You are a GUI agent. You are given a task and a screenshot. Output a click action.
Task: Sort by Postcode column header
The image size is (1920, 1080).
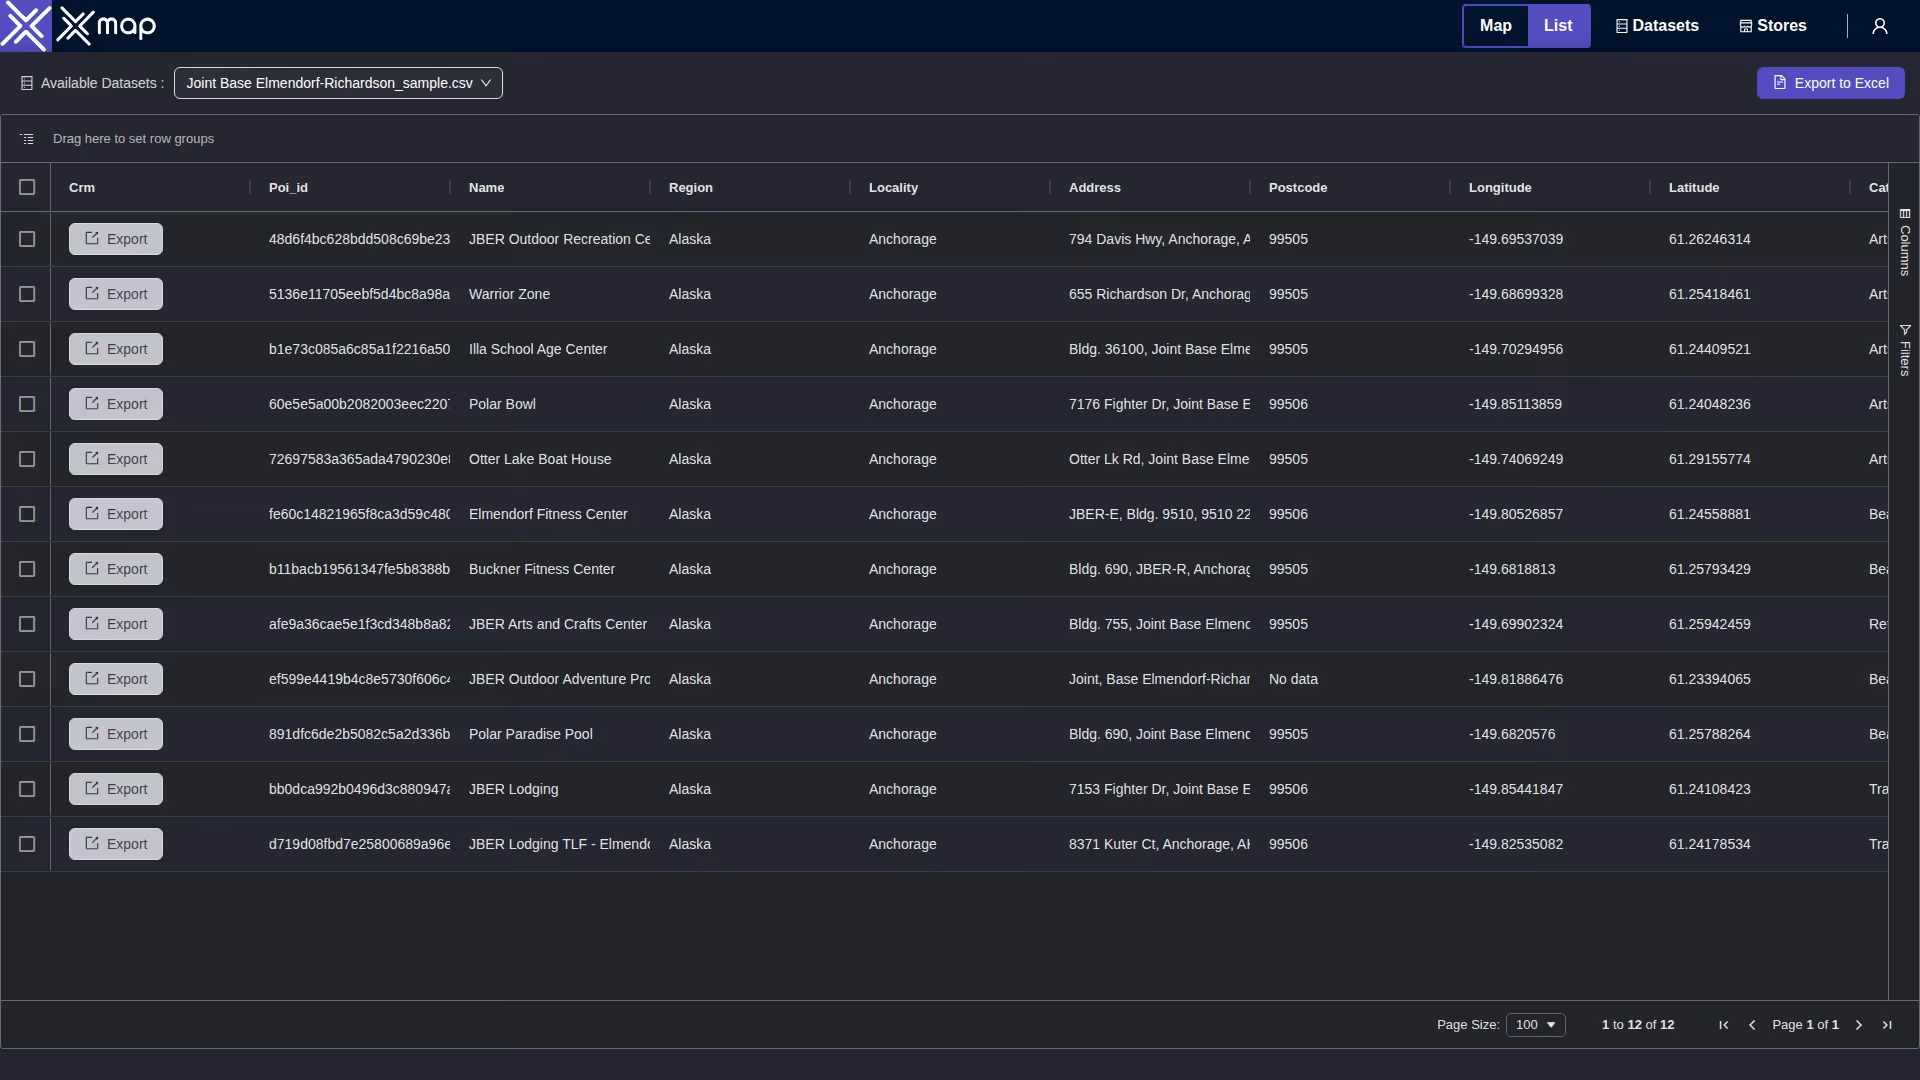coord(1298,188)
